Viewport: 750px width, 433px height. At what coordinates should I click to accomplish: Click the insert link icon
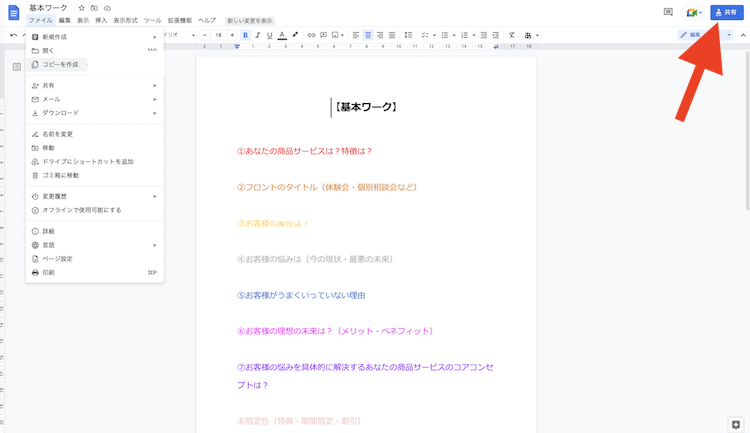coord(311,35)
